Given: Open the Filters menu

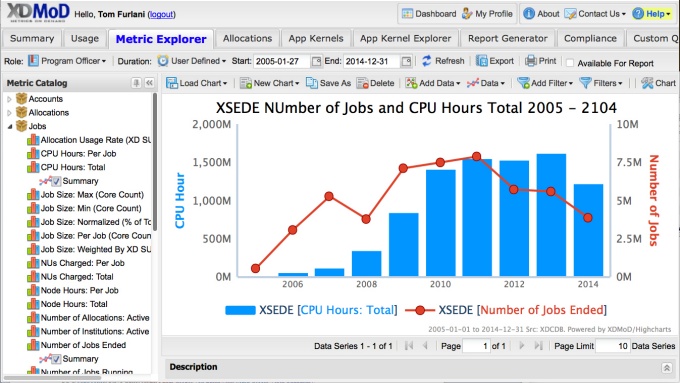Looking at the screenshot, I should point(601,83).
